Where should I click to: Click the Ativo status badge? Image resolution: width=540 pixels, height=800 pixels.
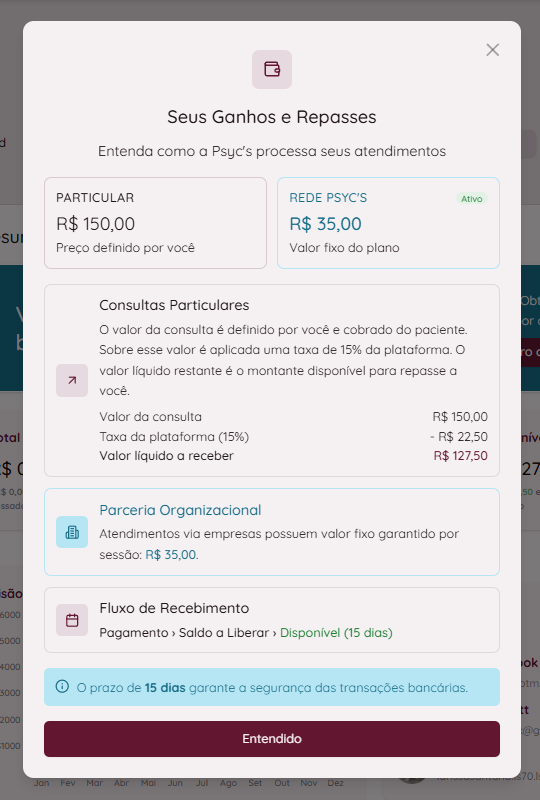pos(472,199)
